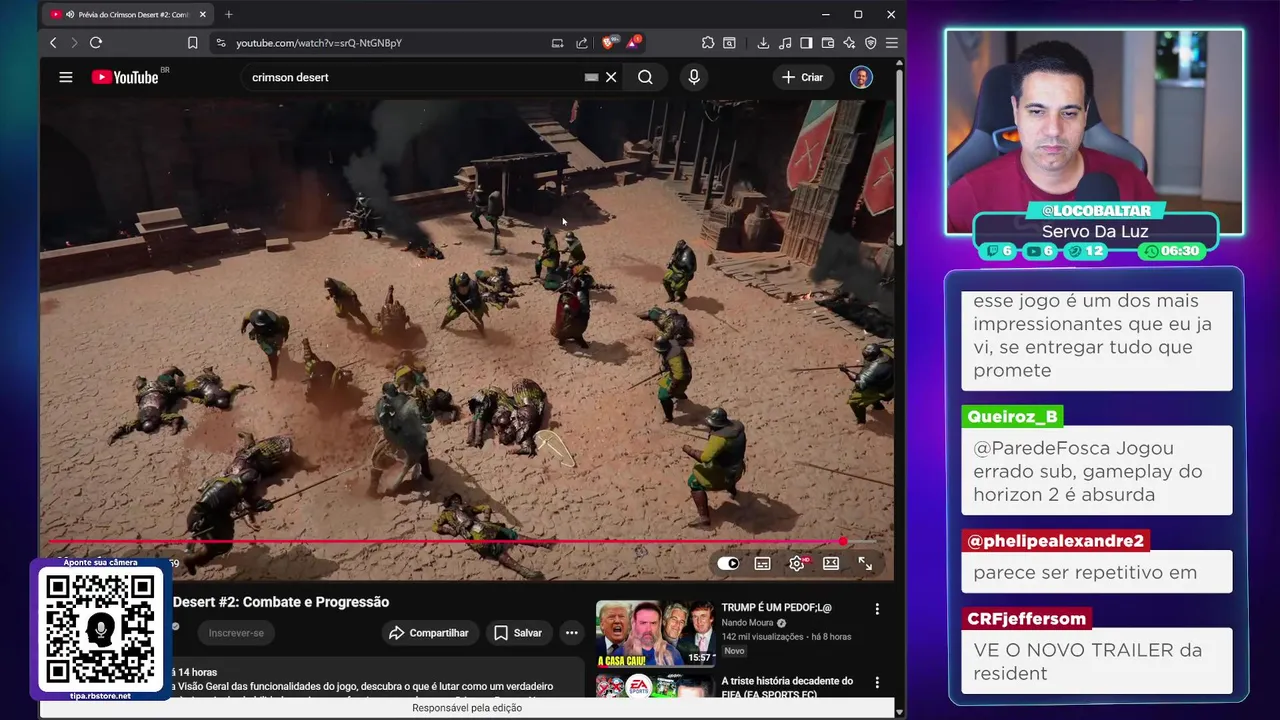Click the search magnifier button
1280x720 pixels.
(645, 77)
